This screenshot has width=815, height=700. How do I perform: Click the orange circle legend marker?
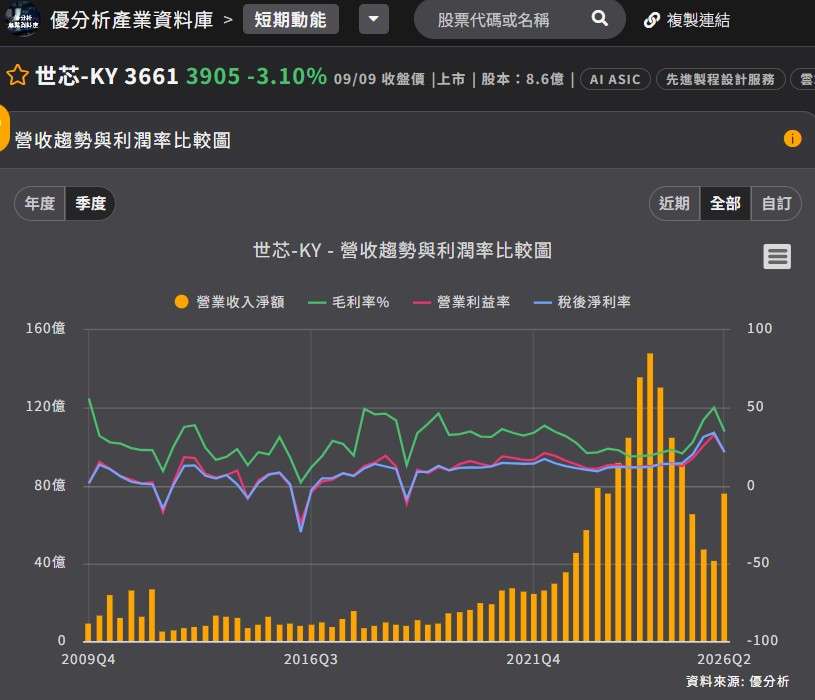pyautogui.click(x=181, y=302)
